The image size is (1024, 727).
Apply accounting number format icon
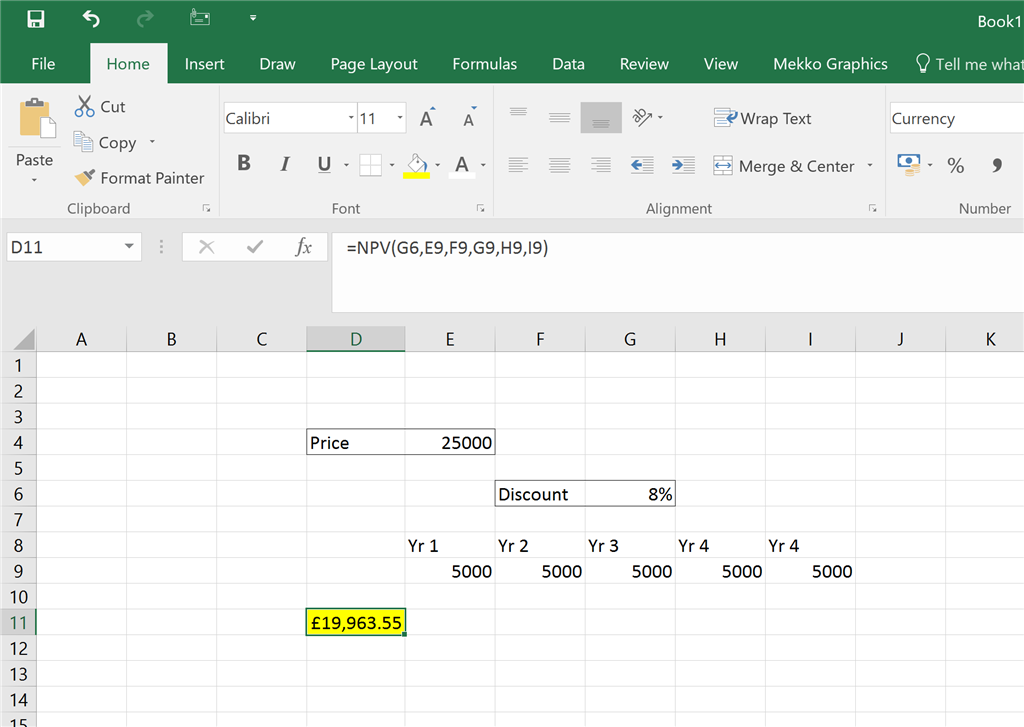(909, 164)
